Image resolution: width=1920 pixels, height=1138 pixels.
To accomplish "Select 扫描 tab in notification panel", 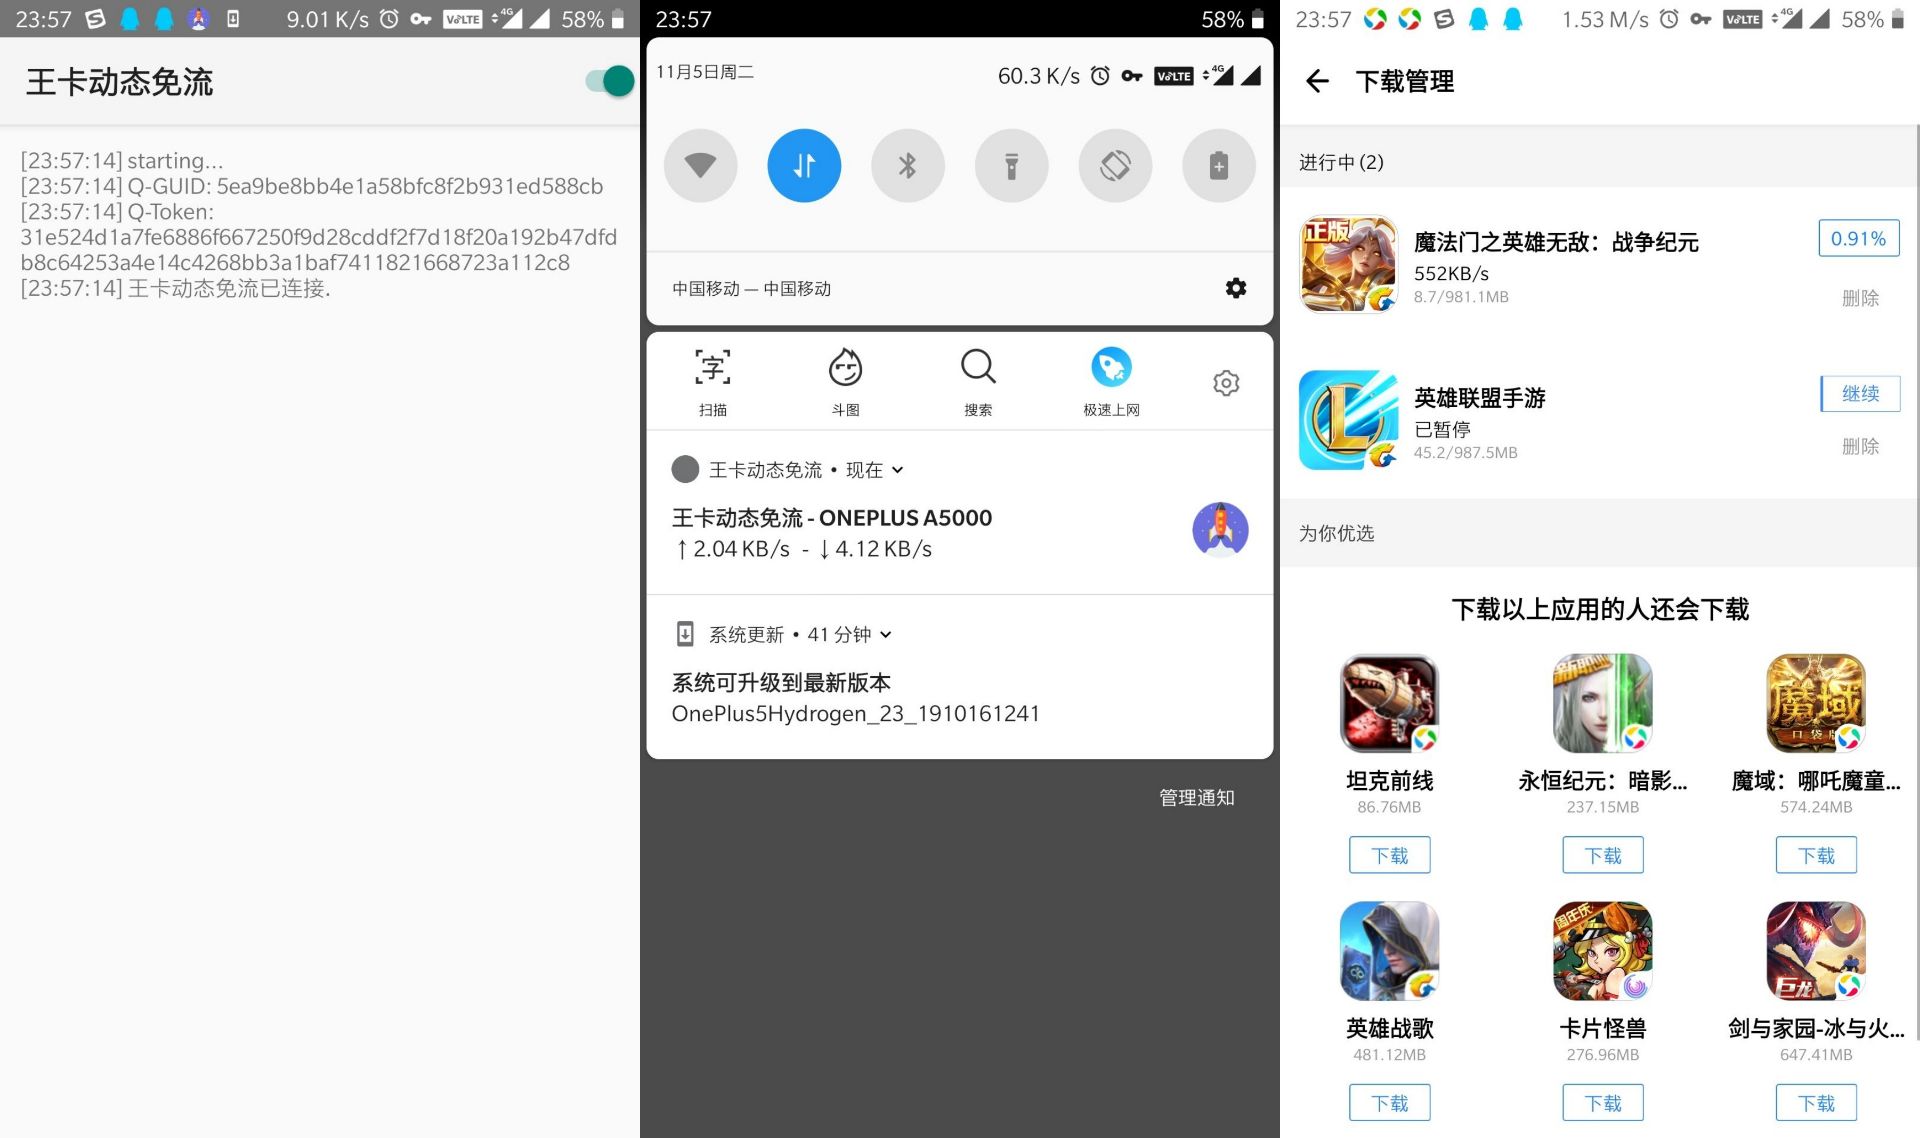I will (715, 382).
